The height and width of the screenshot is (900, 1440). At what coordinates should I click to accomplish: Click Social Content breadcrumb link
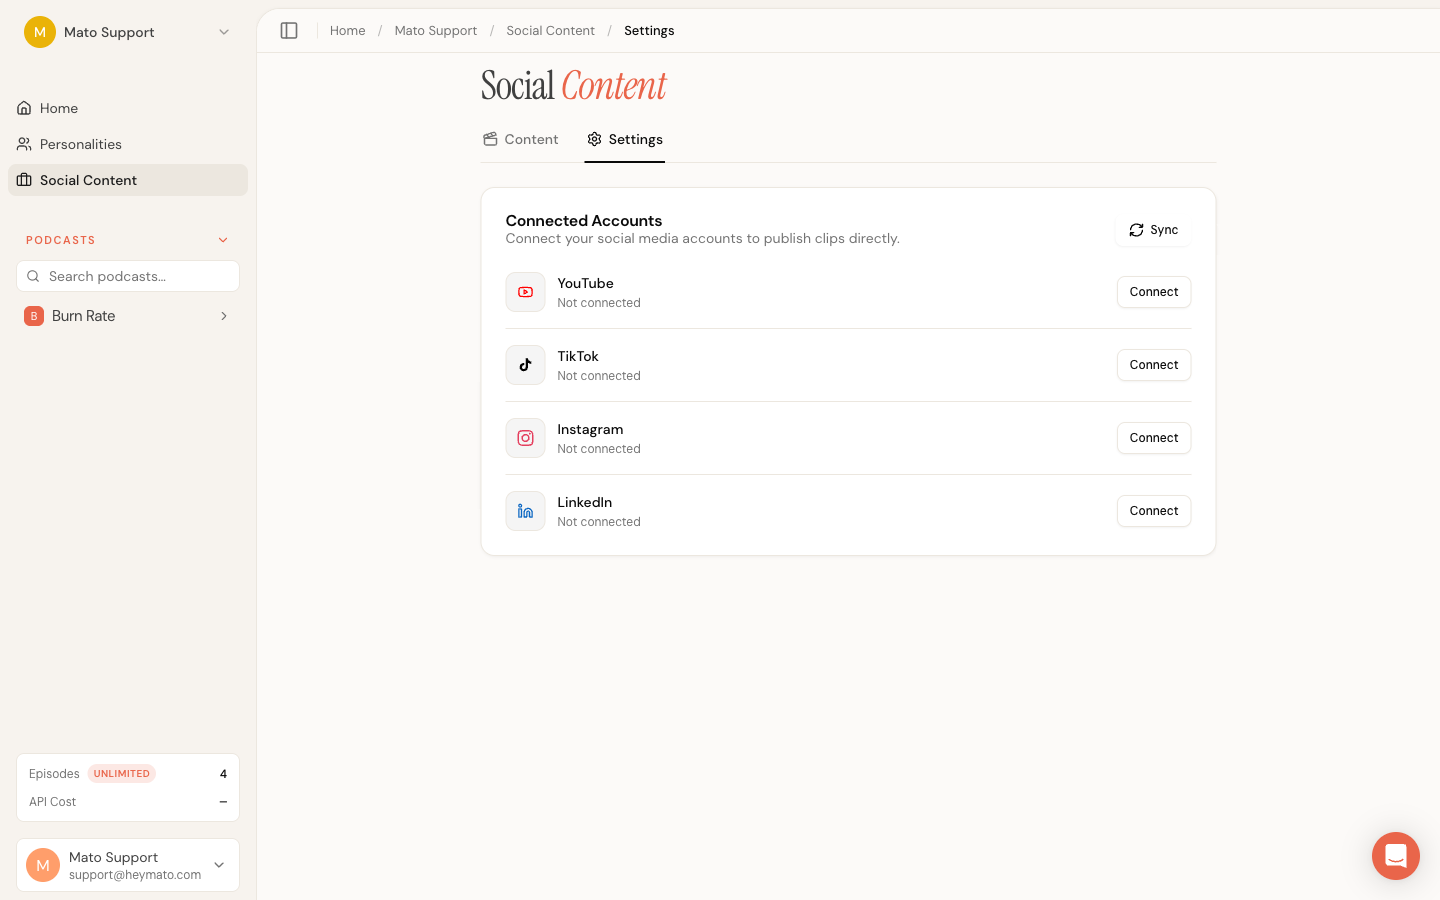pos(550,31)
